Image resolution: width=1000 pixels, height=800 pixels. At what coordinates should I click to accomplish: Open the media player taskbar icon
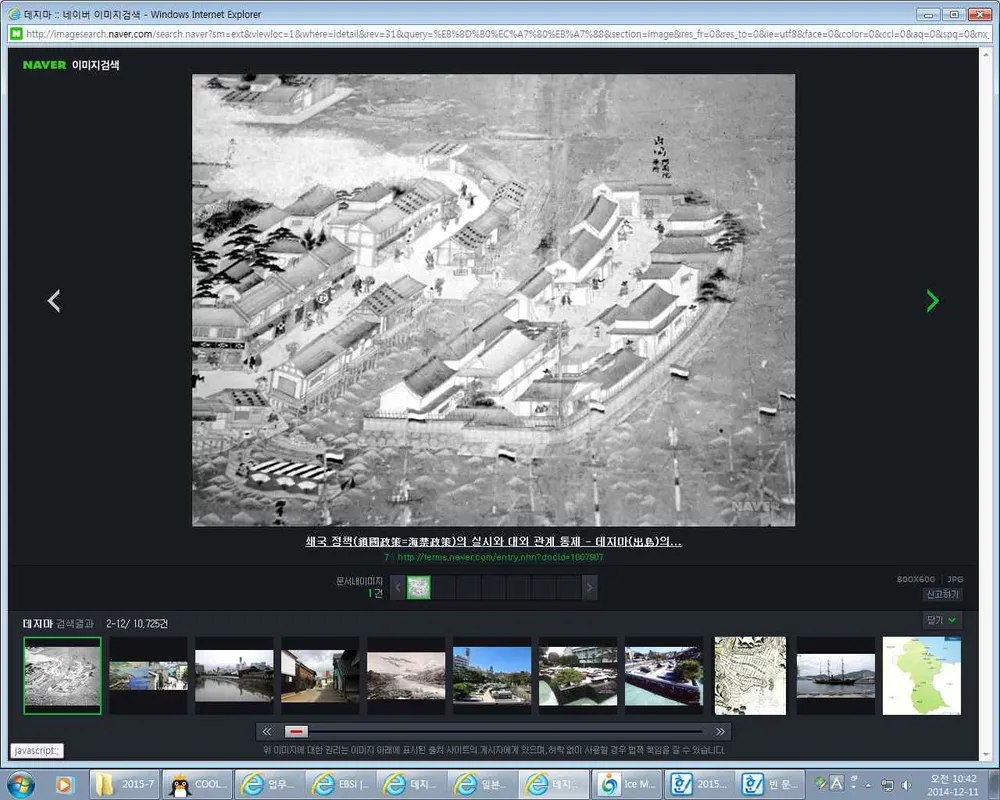pyautogui.click(x=64, y=784)
